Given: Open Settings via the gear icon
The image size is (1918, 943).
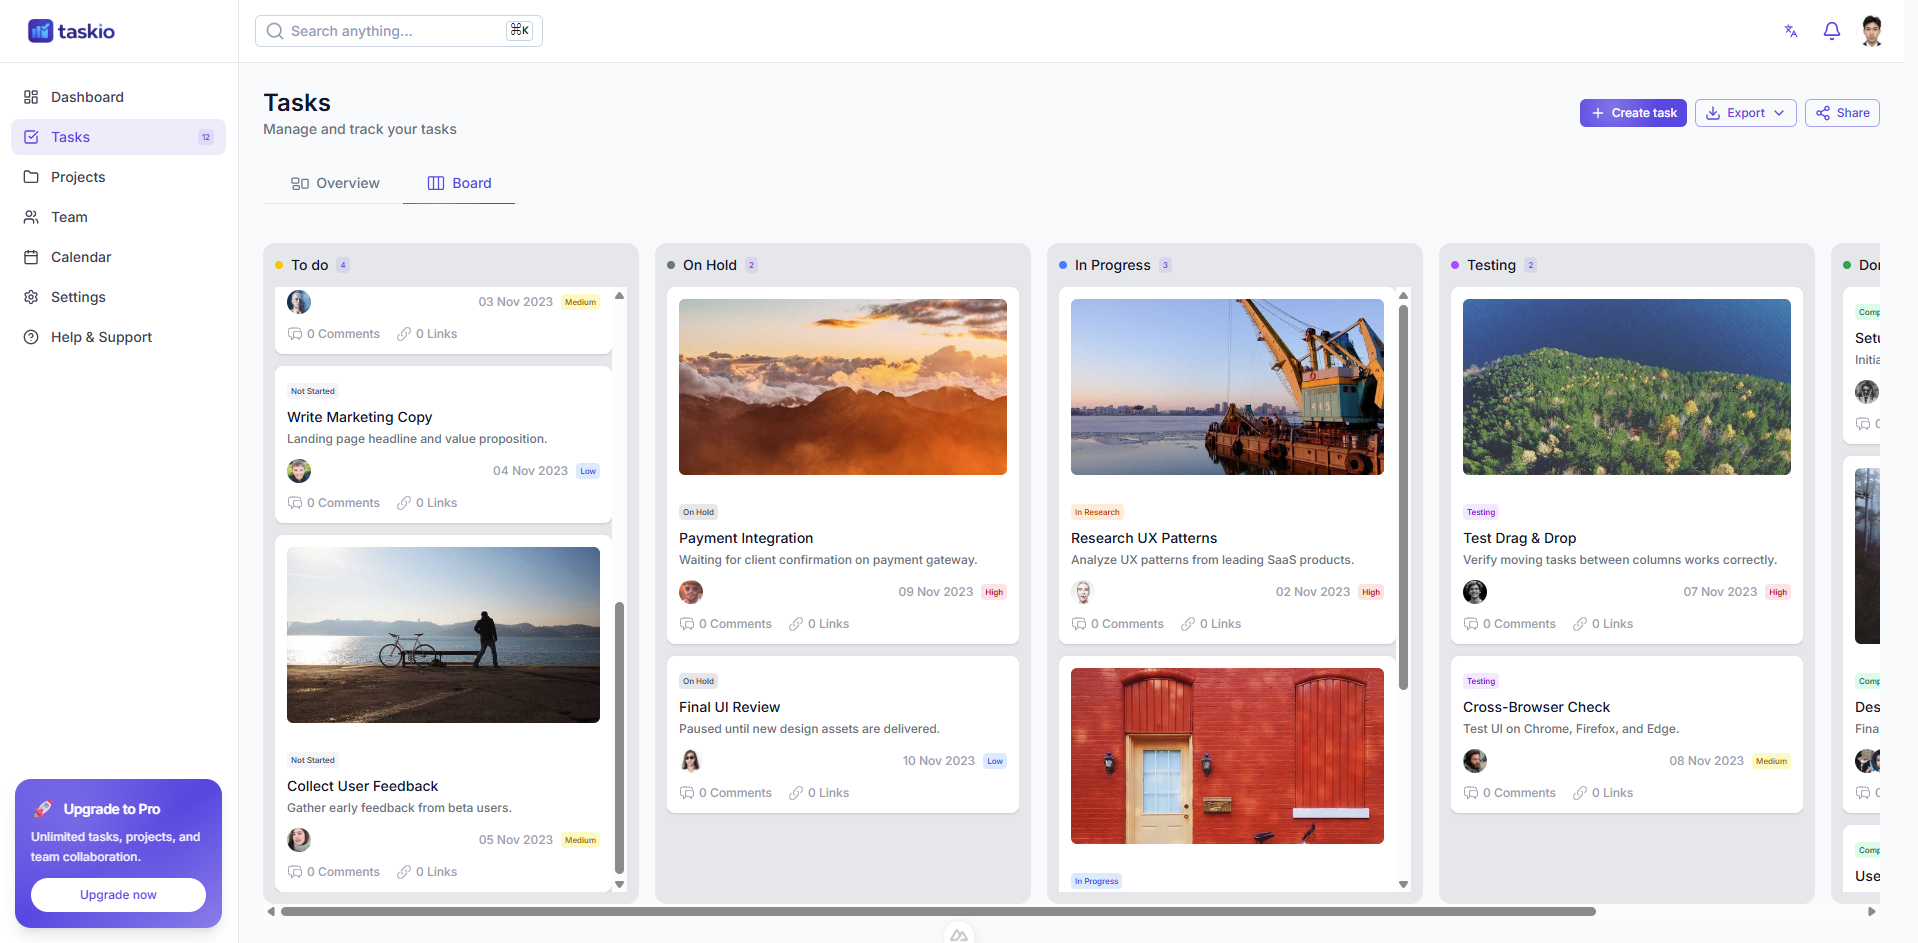Looking at the screenshot, I should (31, 297).
